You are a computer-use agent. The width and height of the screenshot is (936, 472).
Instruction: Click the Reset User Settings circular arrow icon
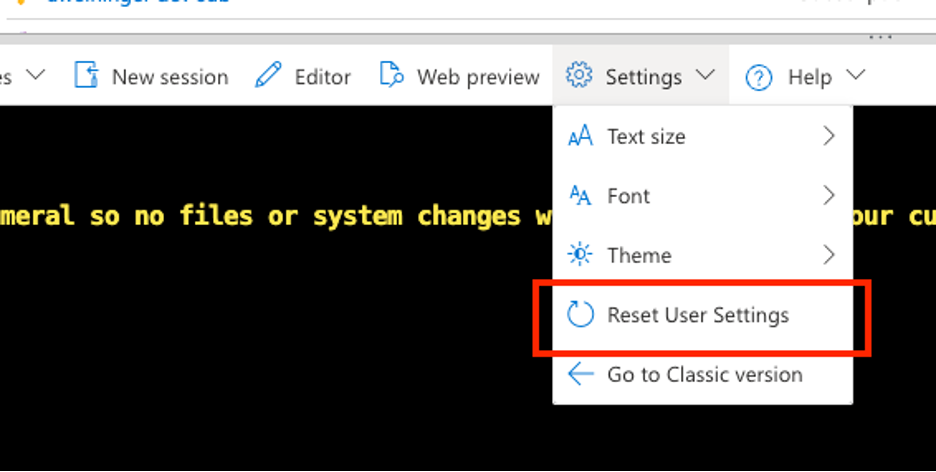coord(580,315)
